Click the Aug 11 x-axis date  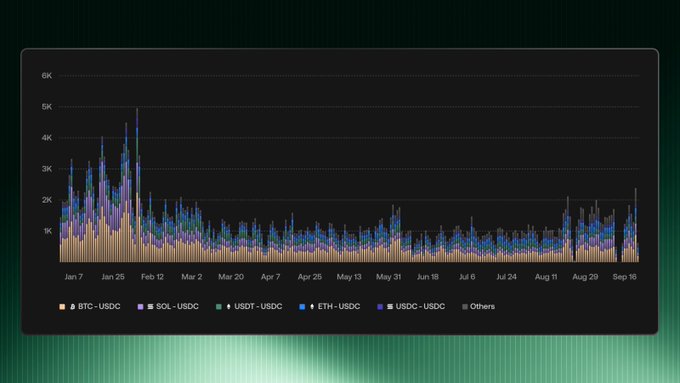[x=546, y=277]
